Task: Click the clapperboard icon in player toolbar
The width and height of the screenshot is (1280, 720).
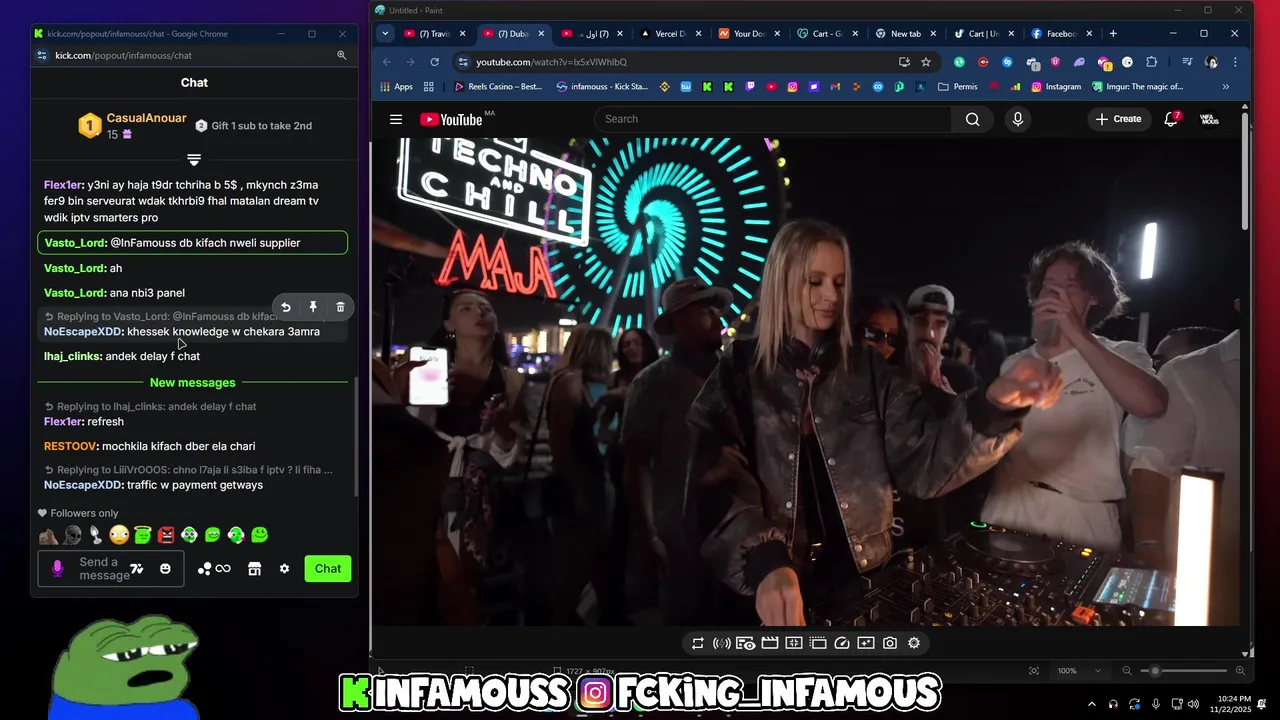Action: [770, 643]
